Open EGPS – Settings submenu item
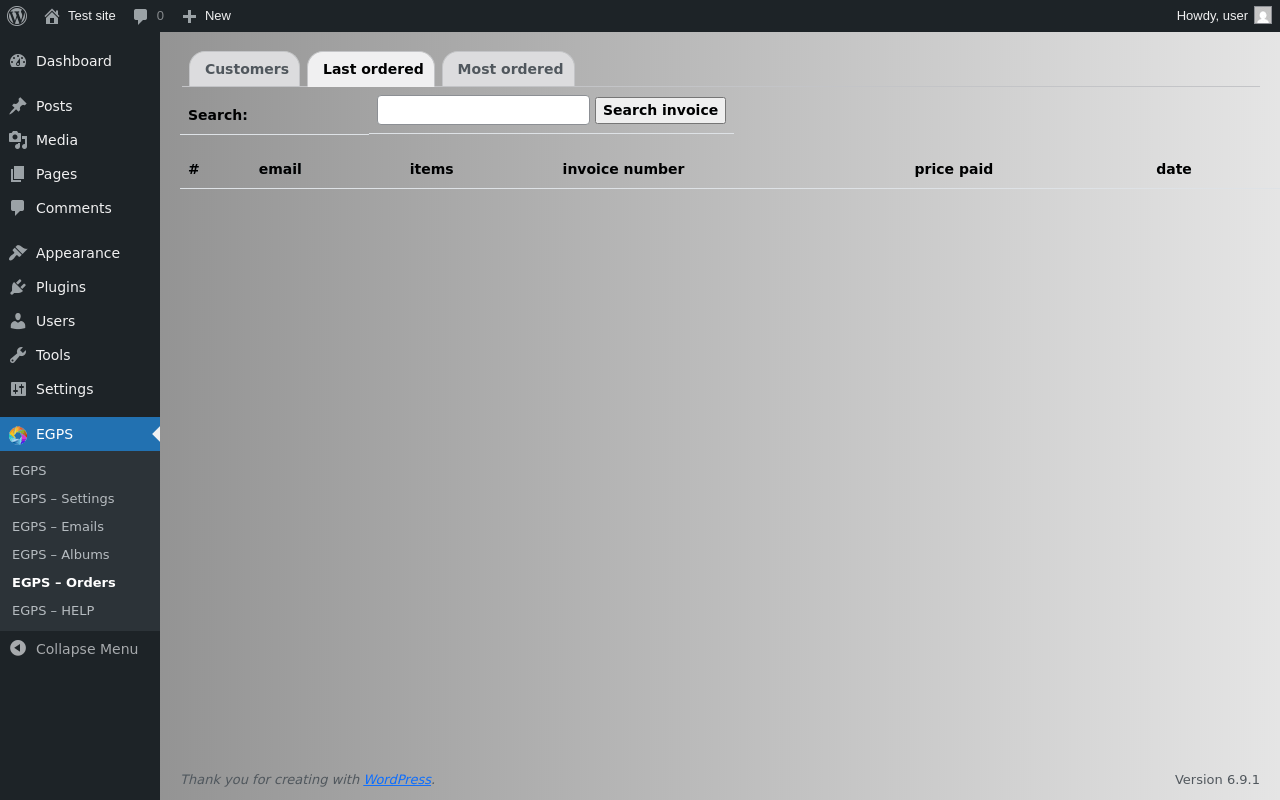Image resolution: width=1280 pixels, height=800 pixels. (x=63, y=498)
